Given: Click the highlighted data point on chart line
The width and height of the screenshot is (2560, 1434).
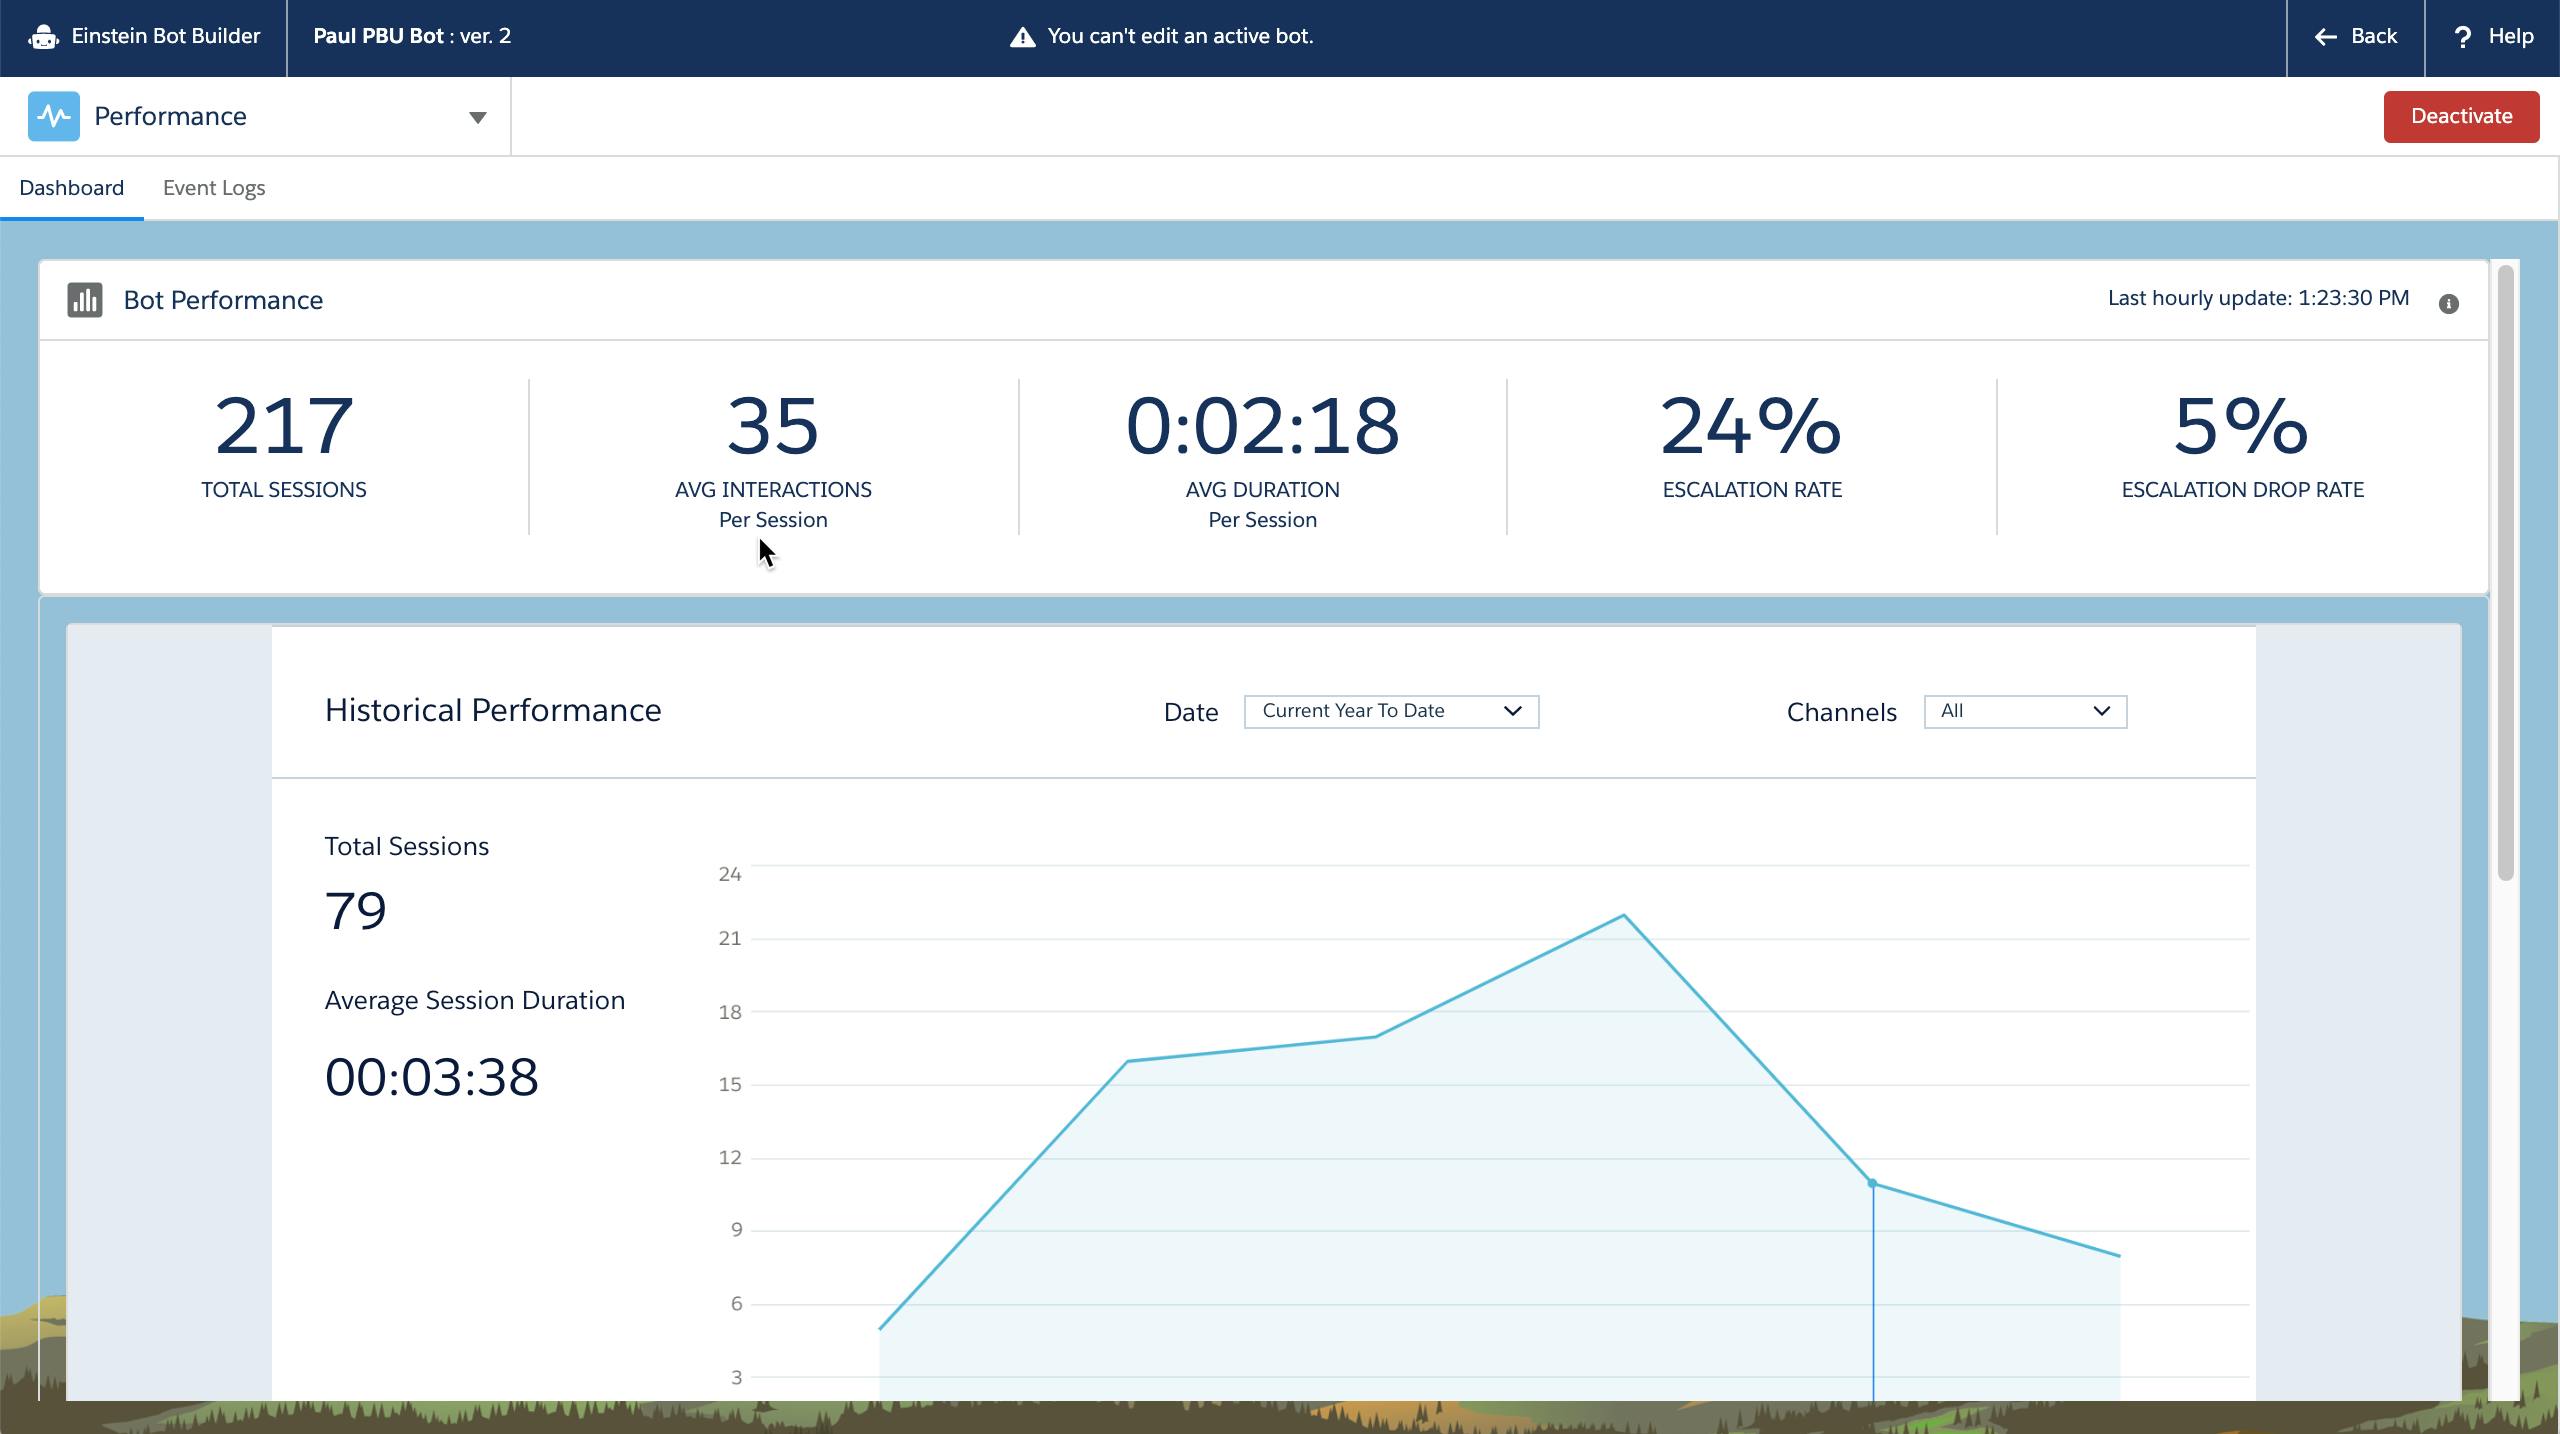Looking at the screenshot, I should [1873, 1183].
